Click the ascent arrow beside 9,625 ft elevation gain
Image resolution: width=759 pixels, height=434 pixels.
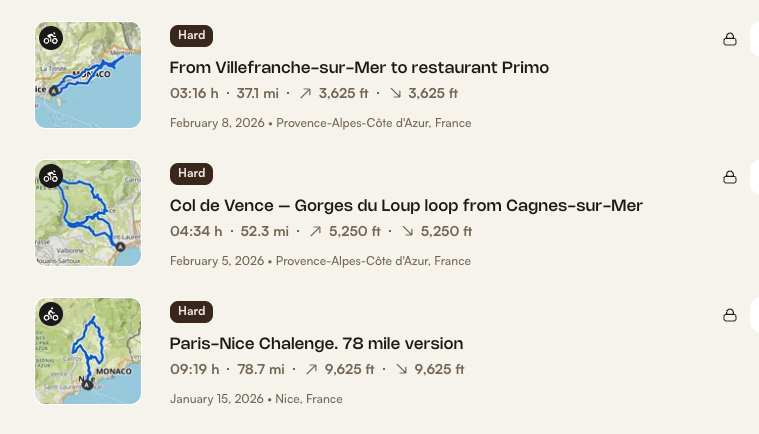pyautogui.click(x=311, y=369)
